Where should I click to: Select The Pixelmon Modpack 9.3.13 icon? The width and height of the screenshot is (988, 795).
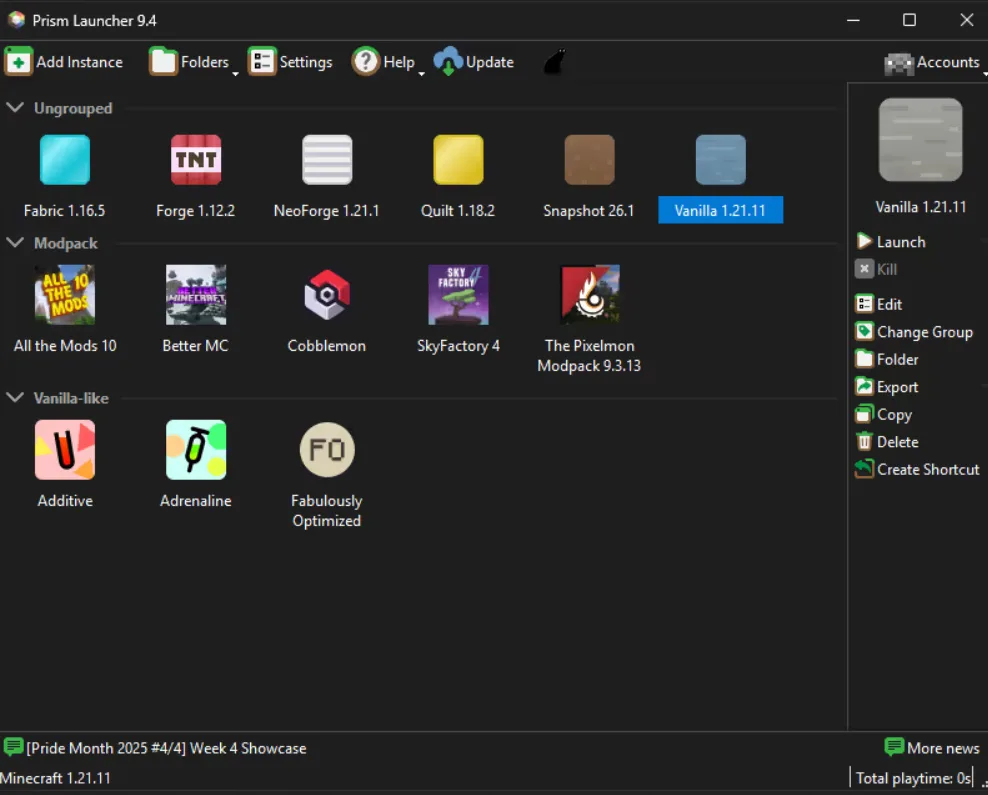coord(590,295)
